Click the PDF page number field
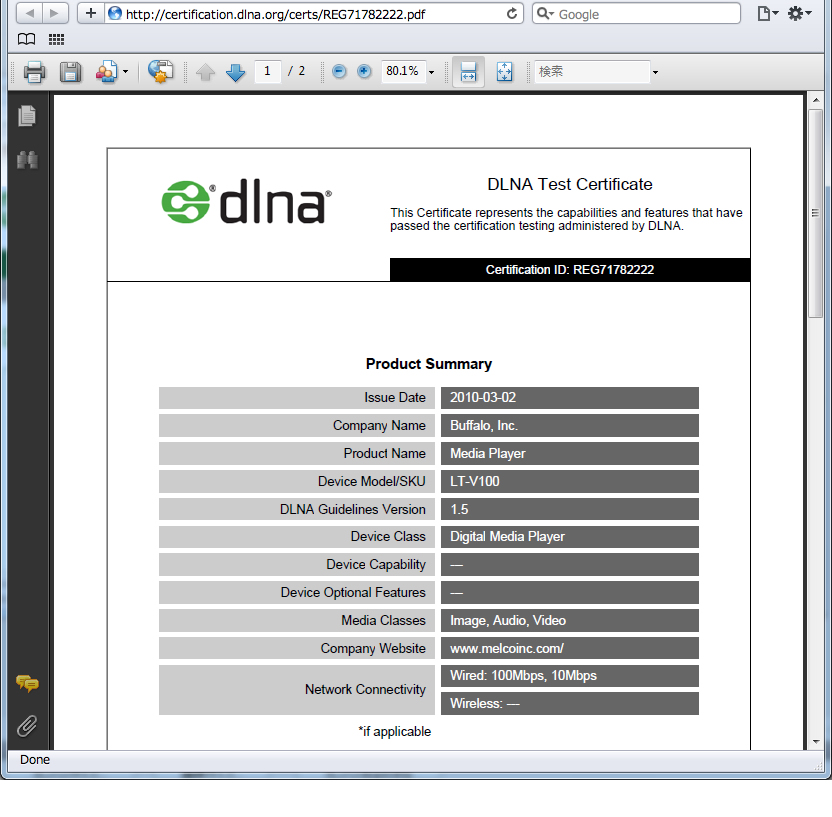The height and width of the screenshot is (817, 832). pos(267,71)
